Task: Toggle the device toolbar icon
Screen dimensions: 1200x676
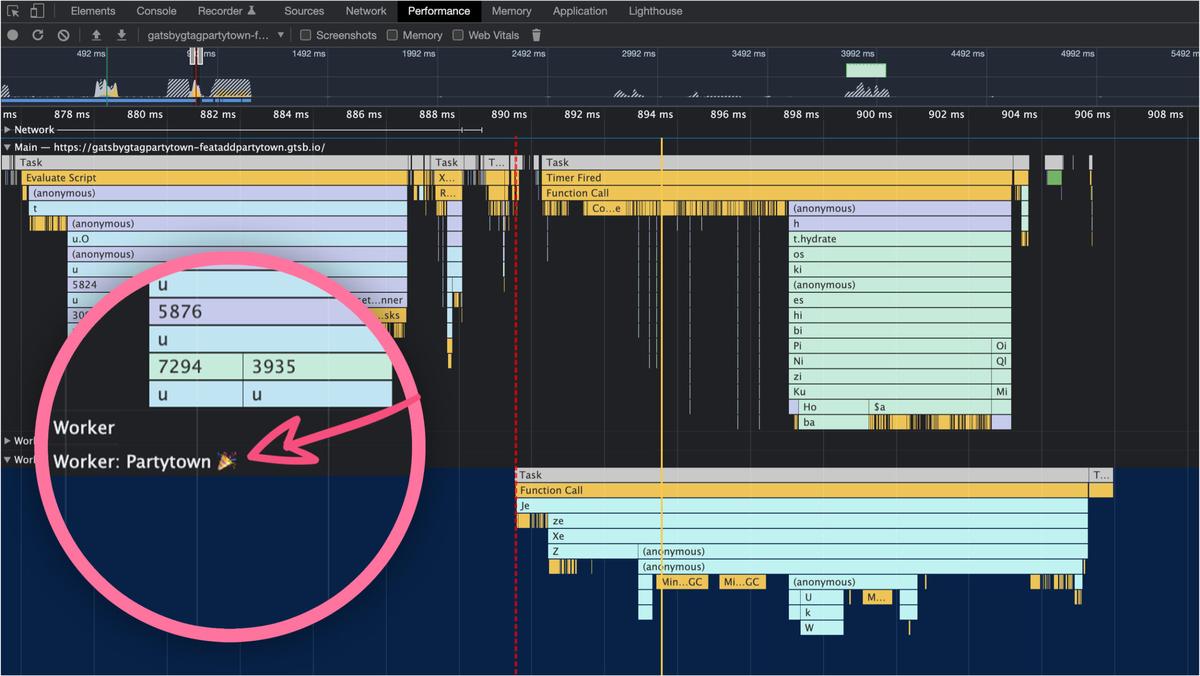Action: coord(37,11)
